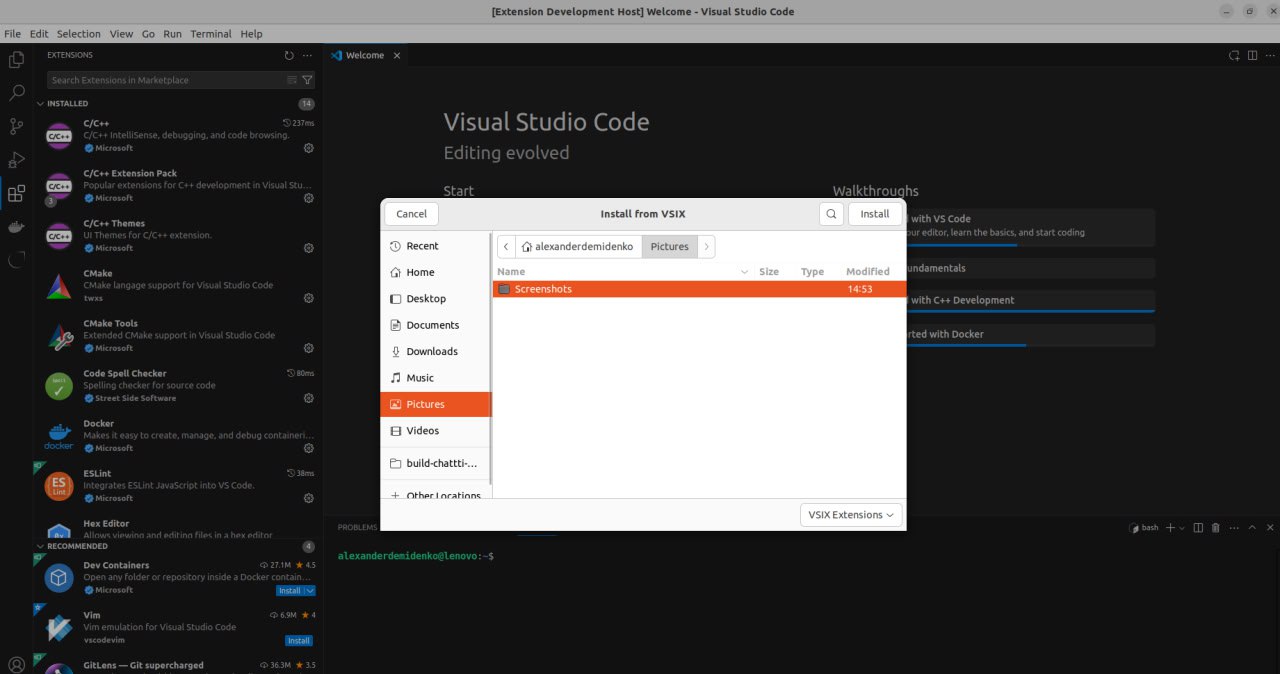Open the Run and Debug view

(x=16, y=160)
